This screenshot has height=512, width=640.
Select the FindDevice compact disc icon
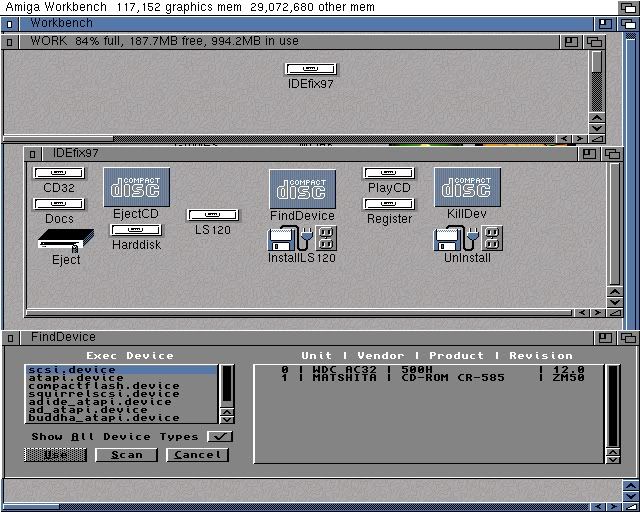pyautogui.click(x=302, y=189)
